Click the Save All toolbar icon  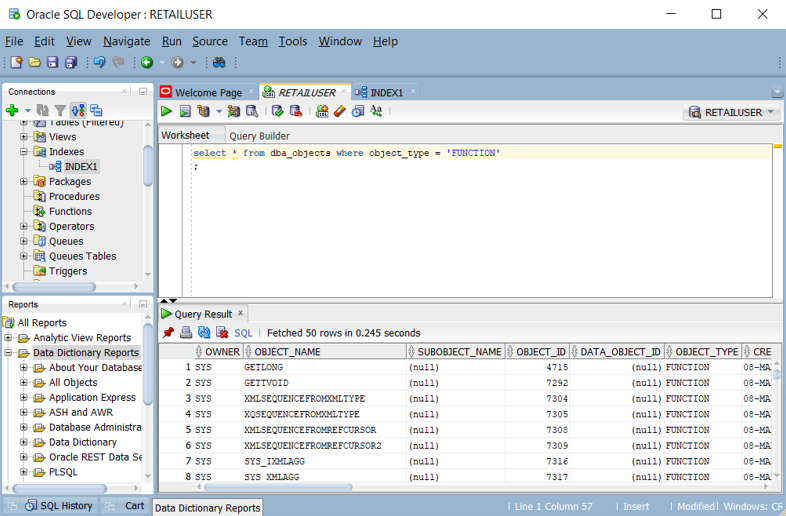pos(71,63)
